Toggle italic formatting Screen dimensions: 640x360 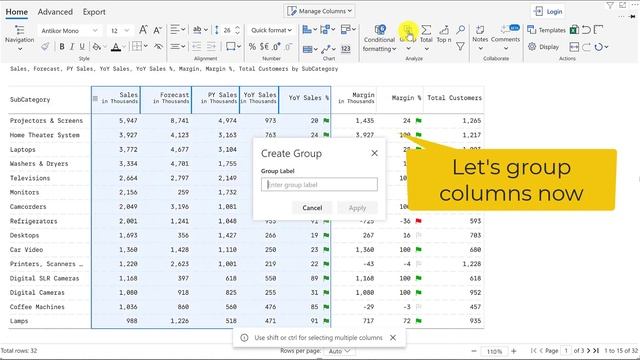(x=72, y=47)
